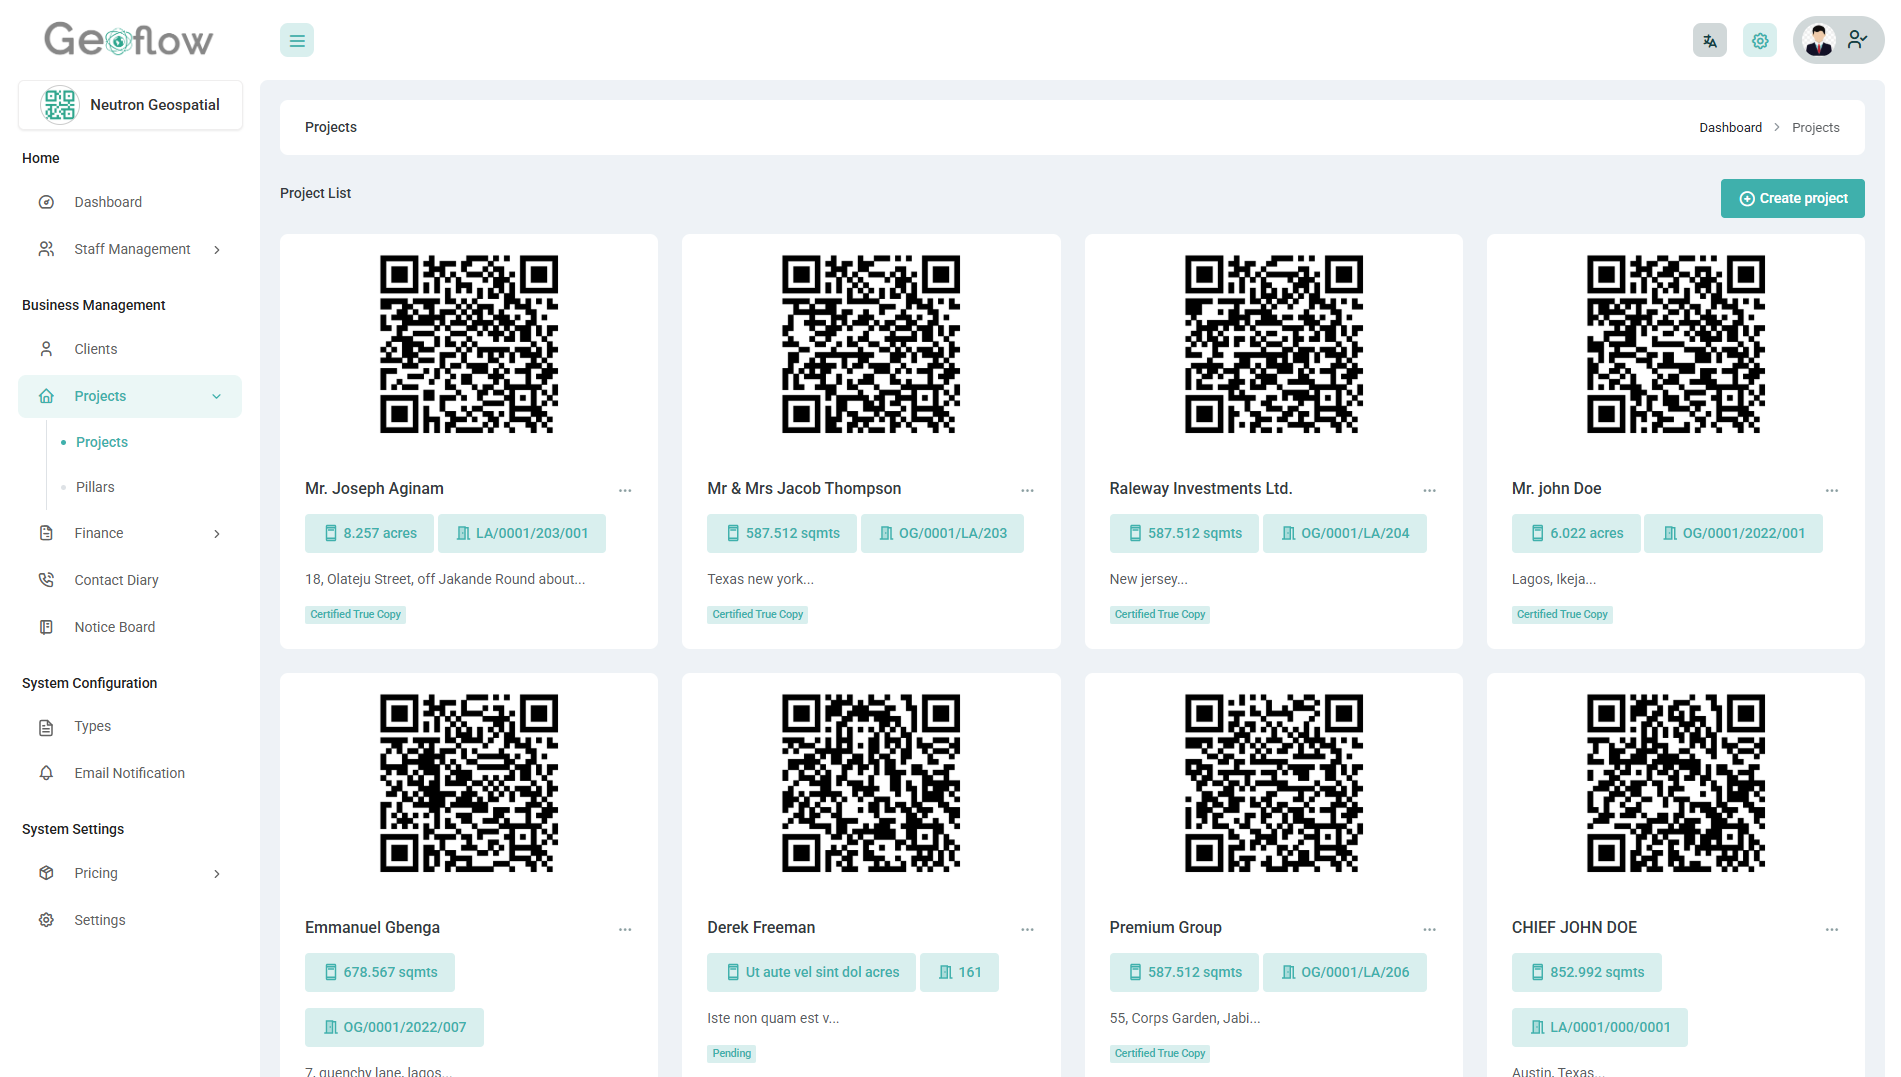1901x1077 pixels.
Task: Click QR code of Mr & Mrs Jacob Thompson
Action: coord(870,344)
